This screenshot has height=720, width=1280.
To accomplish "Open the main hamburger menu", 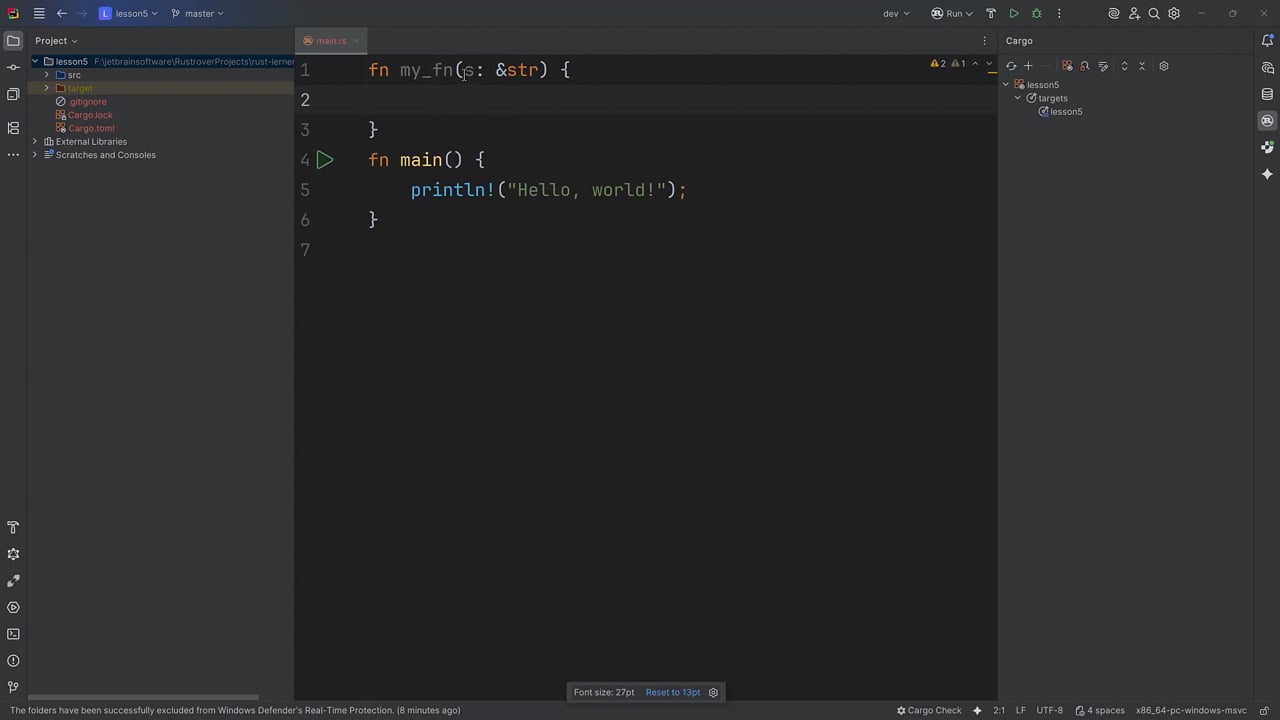I will pyautogui.click(x=38, y=13).
